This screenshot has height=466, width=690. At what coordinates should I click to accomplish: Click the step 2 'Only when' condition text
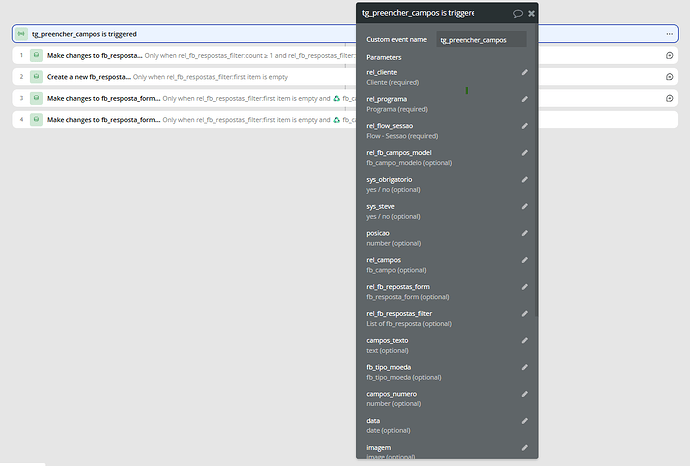click(x=210, y=77)
